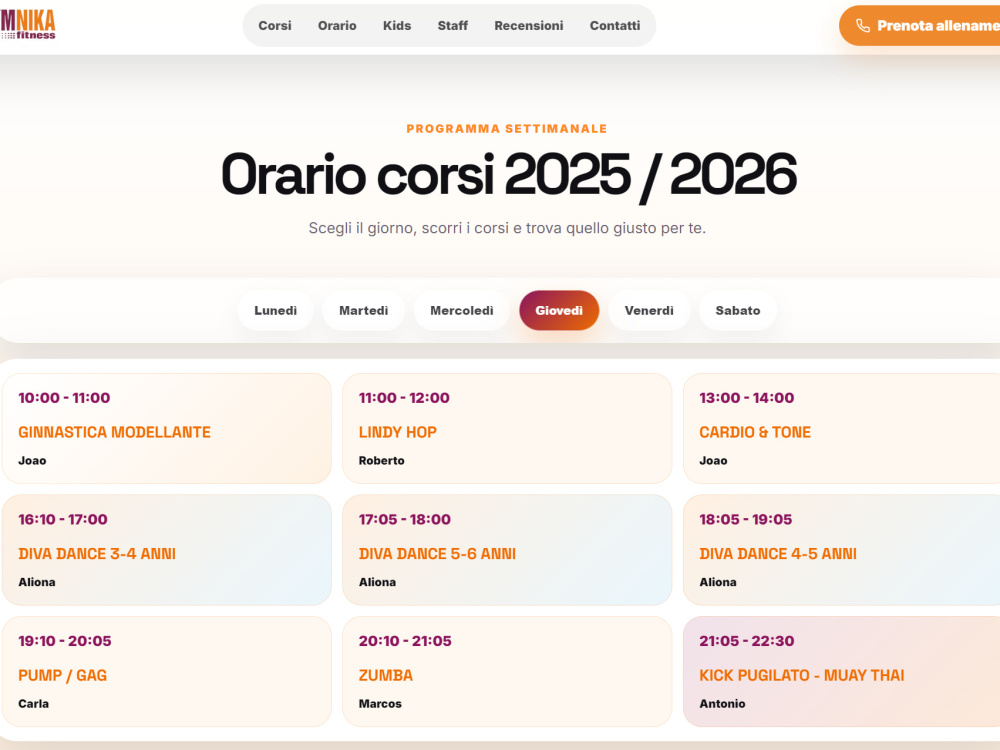The height and width of the screenshot is (750, 1000).
Task: Select the Sabato day tab
Action: pyautogui.click(x=738, y=311)
